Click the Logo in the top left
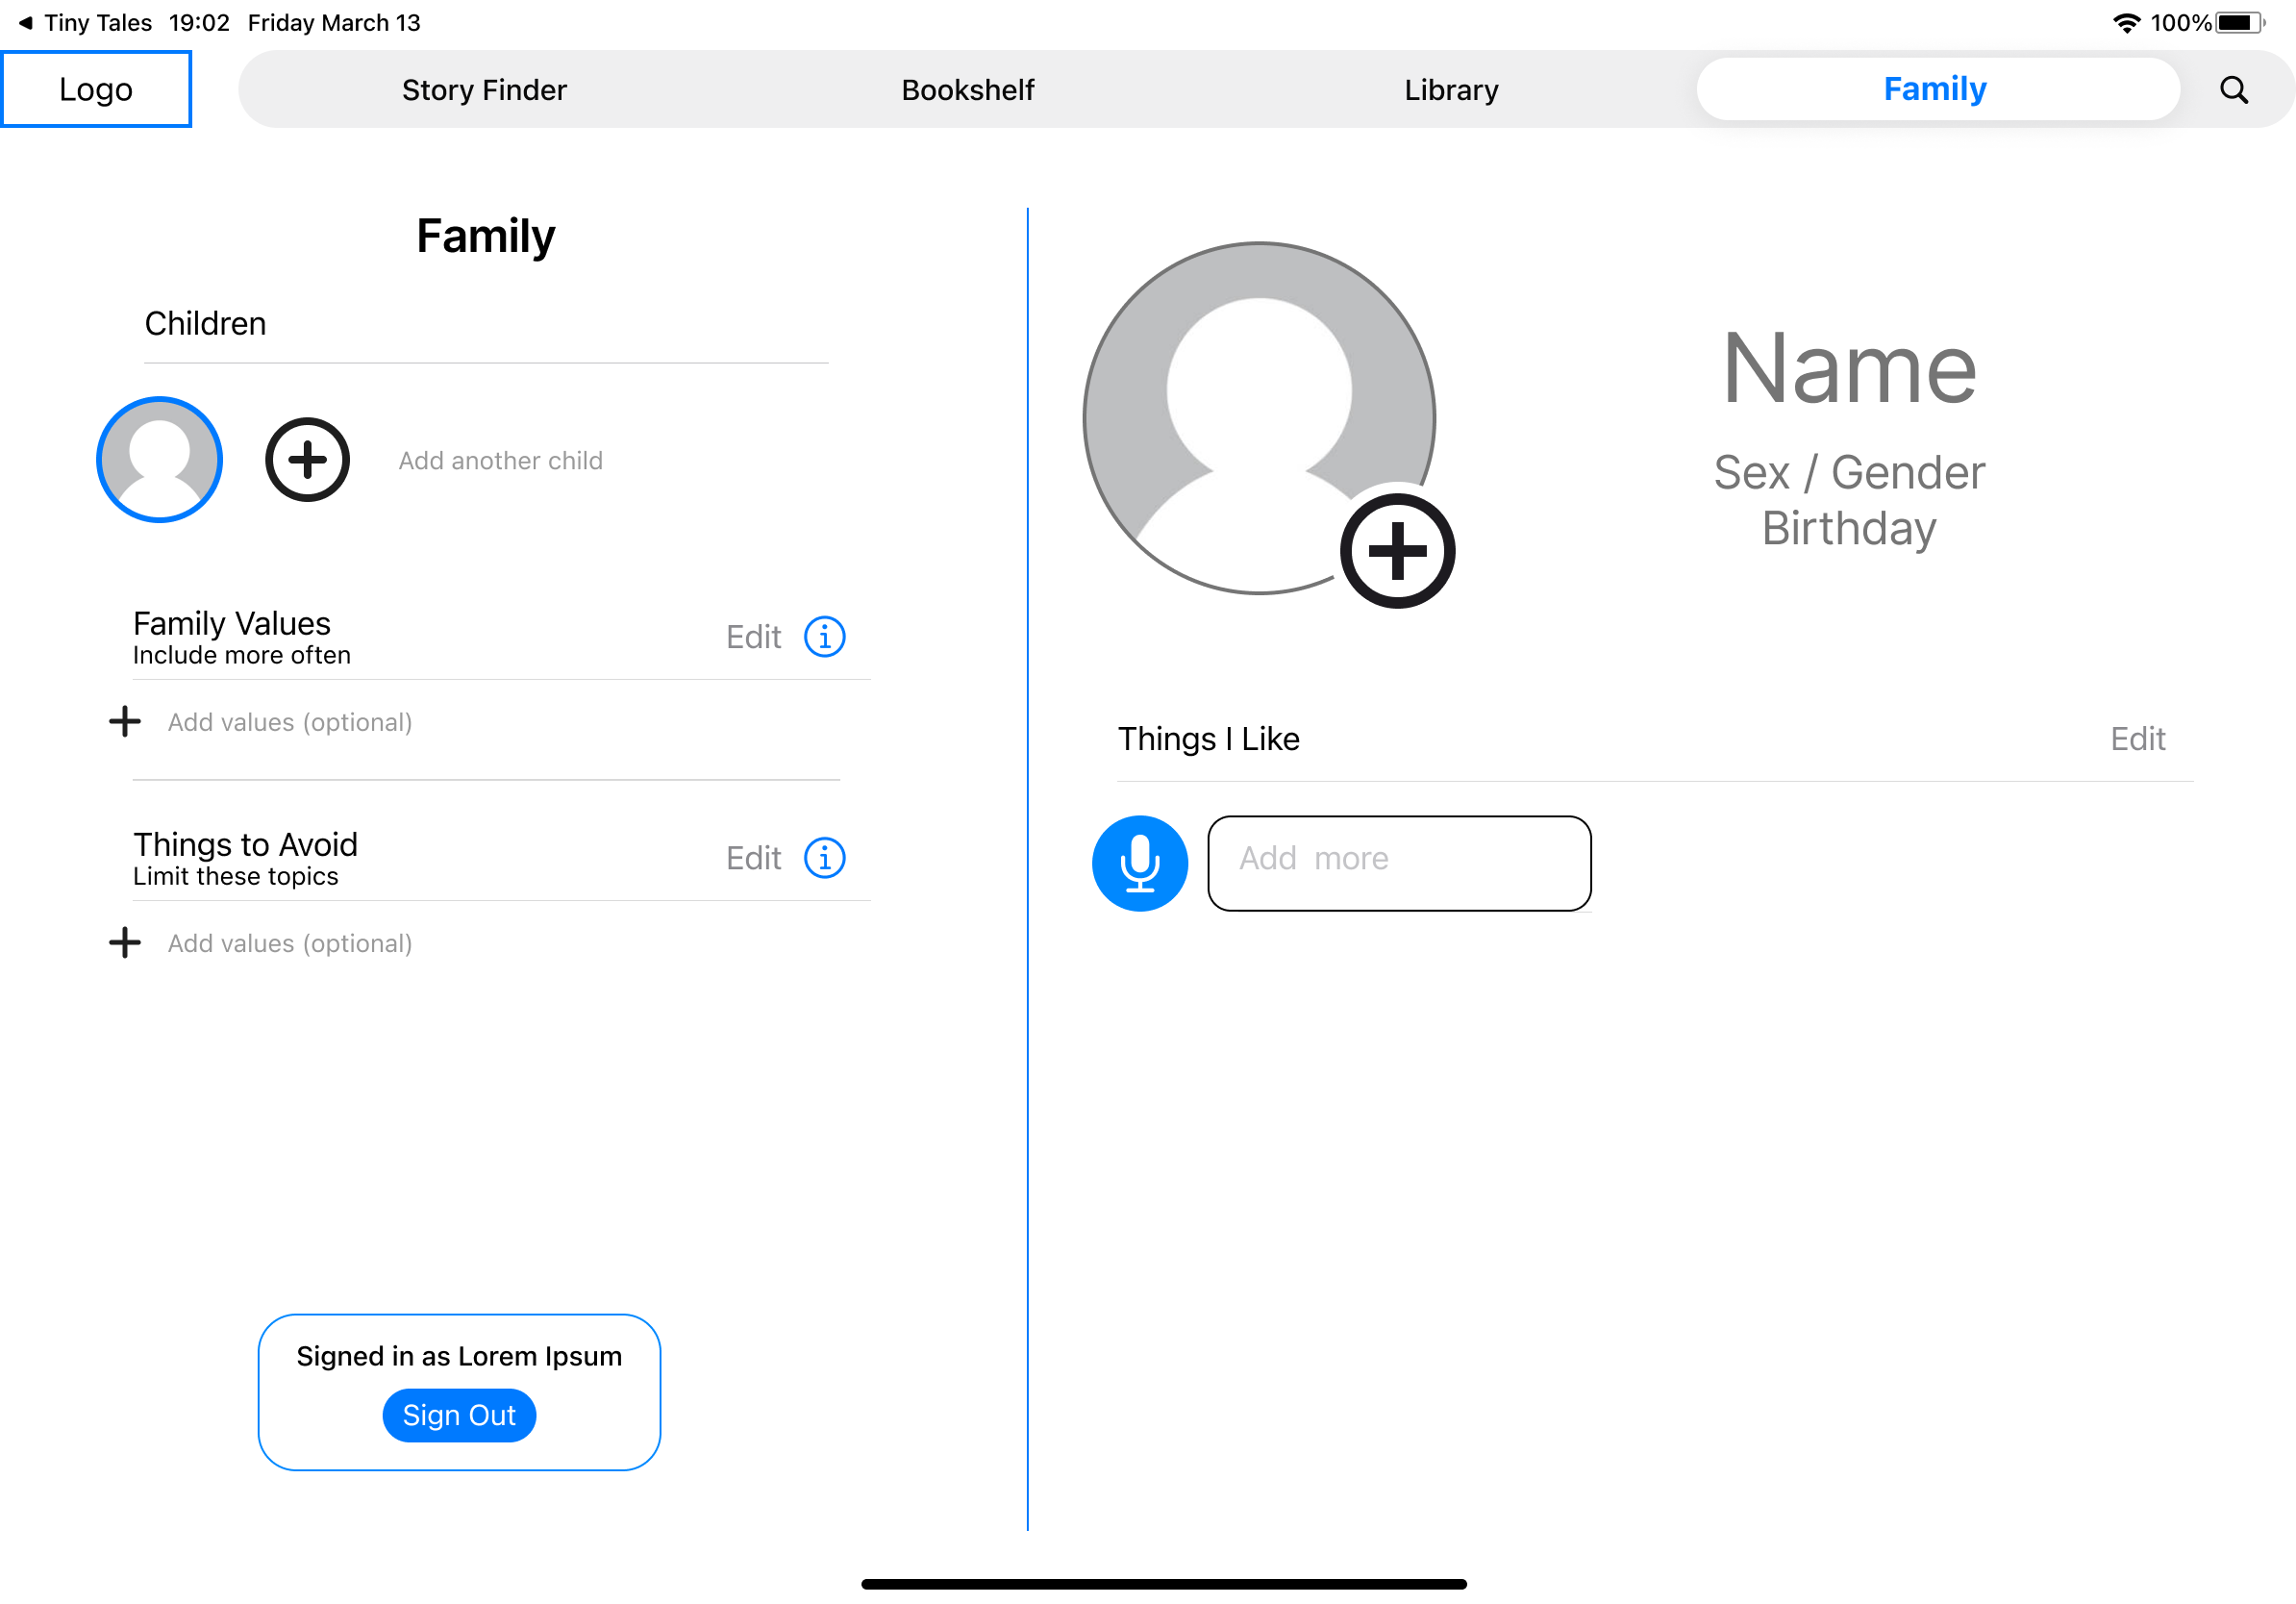 pos(96,88)
